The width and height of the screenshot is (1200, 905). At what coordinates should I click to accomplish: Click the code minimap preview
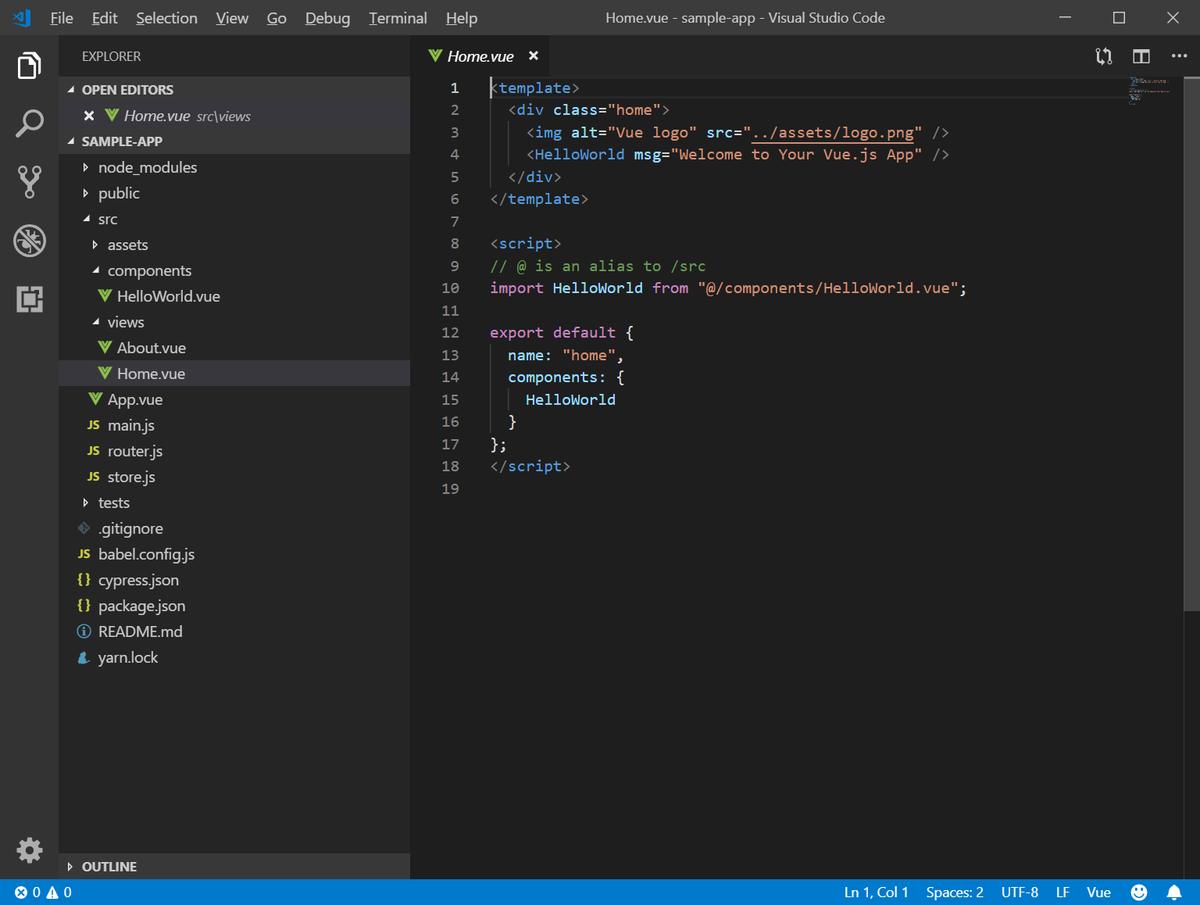[1150, 90]
